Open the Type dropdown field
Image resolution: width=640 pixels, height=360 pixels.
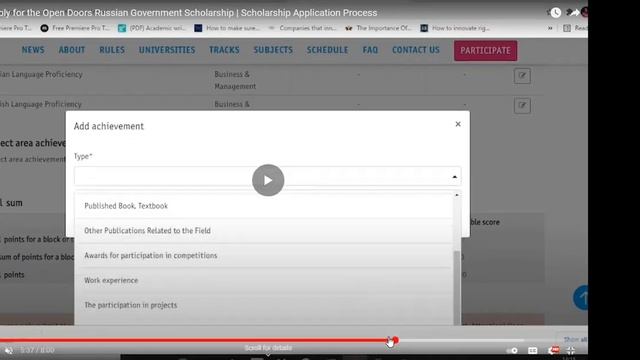point(267,176)
